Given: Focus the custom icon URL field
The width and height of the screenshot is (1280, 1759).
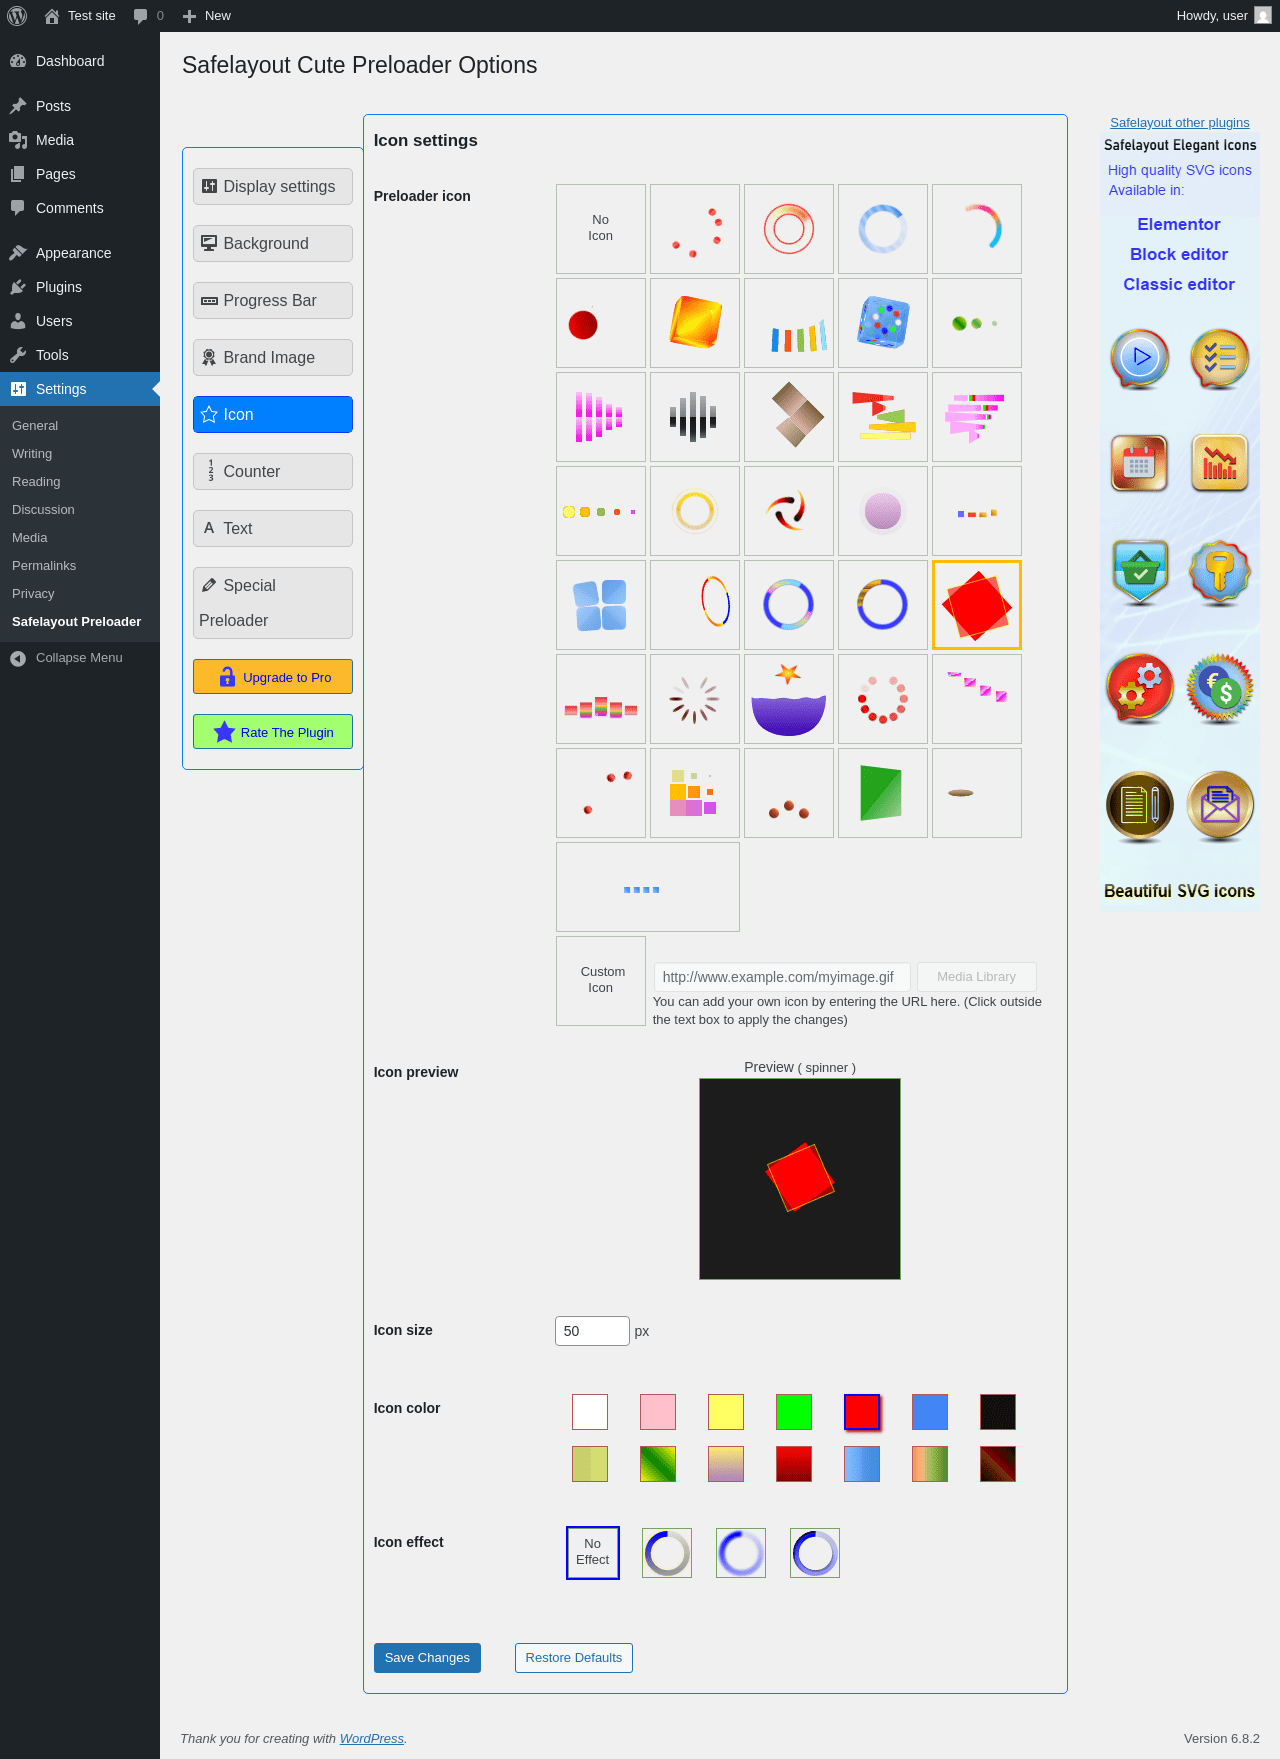Looking at the screenshot, I should [782, 977].
